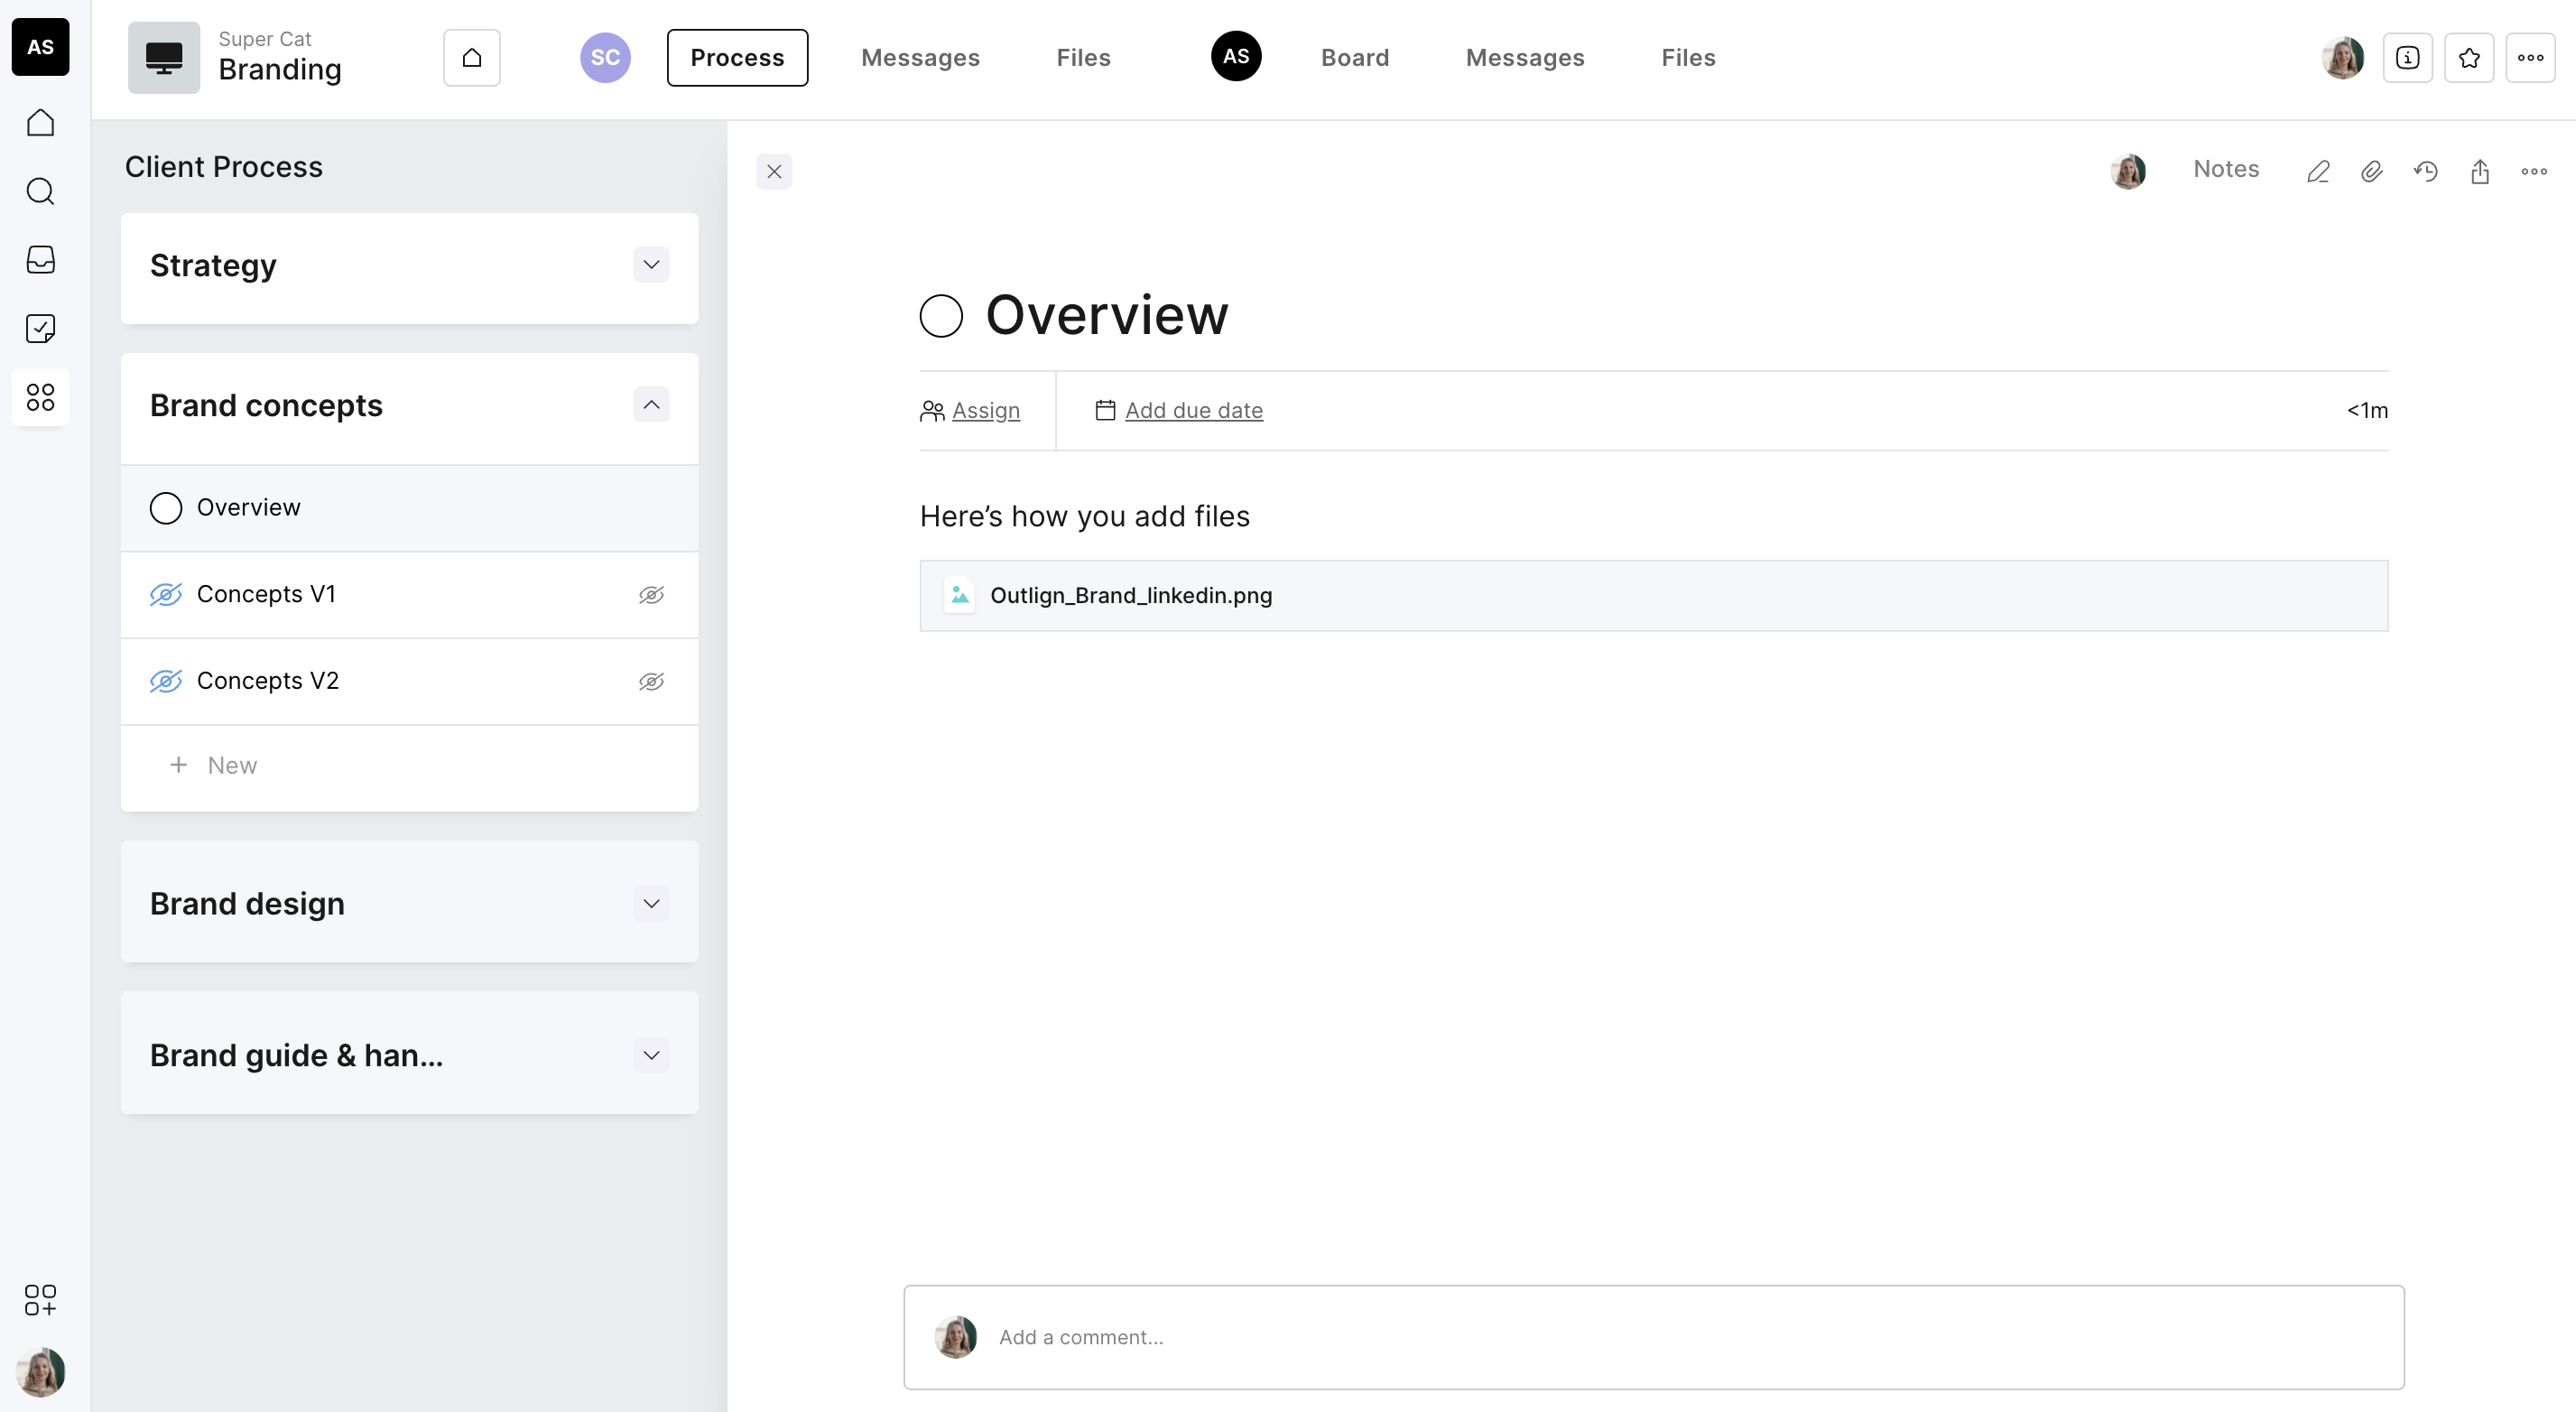Switch to the Board tab

pos(1354,58)
